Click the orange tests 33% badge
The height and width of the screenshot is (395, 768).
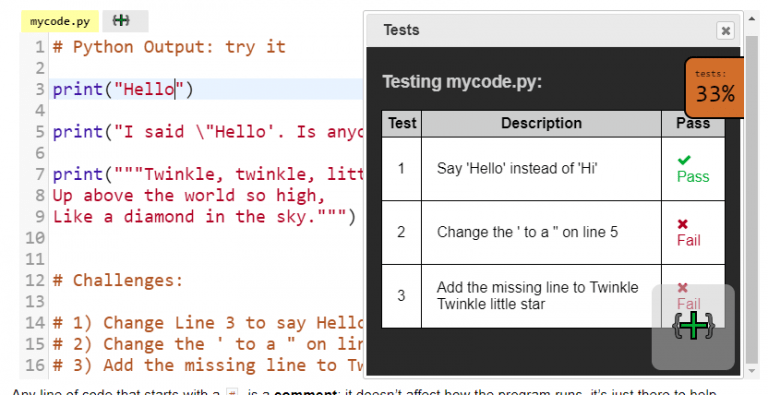coord(715,87)
